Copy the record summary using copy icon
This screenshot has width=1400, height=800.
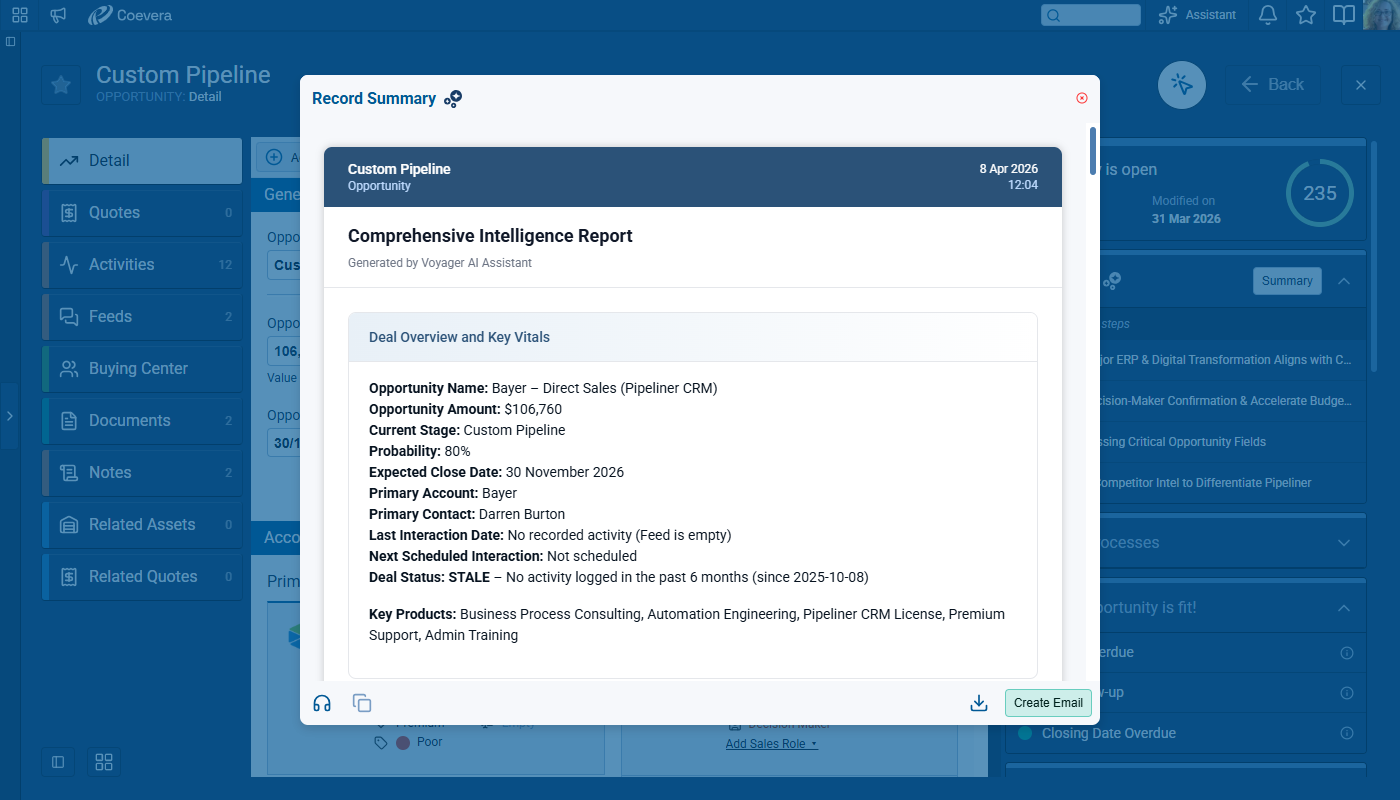(x=362, y=703)
